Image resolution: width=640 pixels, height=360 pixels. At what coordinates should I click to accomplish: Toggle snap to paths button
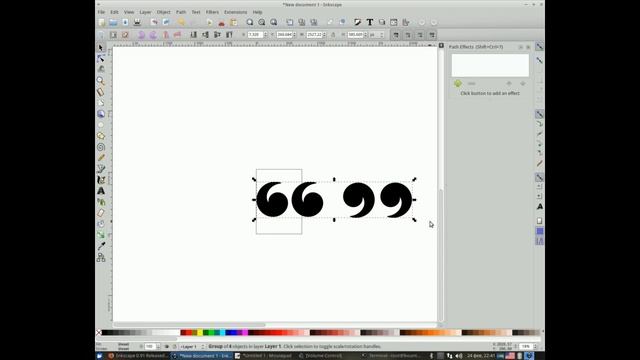tap(540, 124)
